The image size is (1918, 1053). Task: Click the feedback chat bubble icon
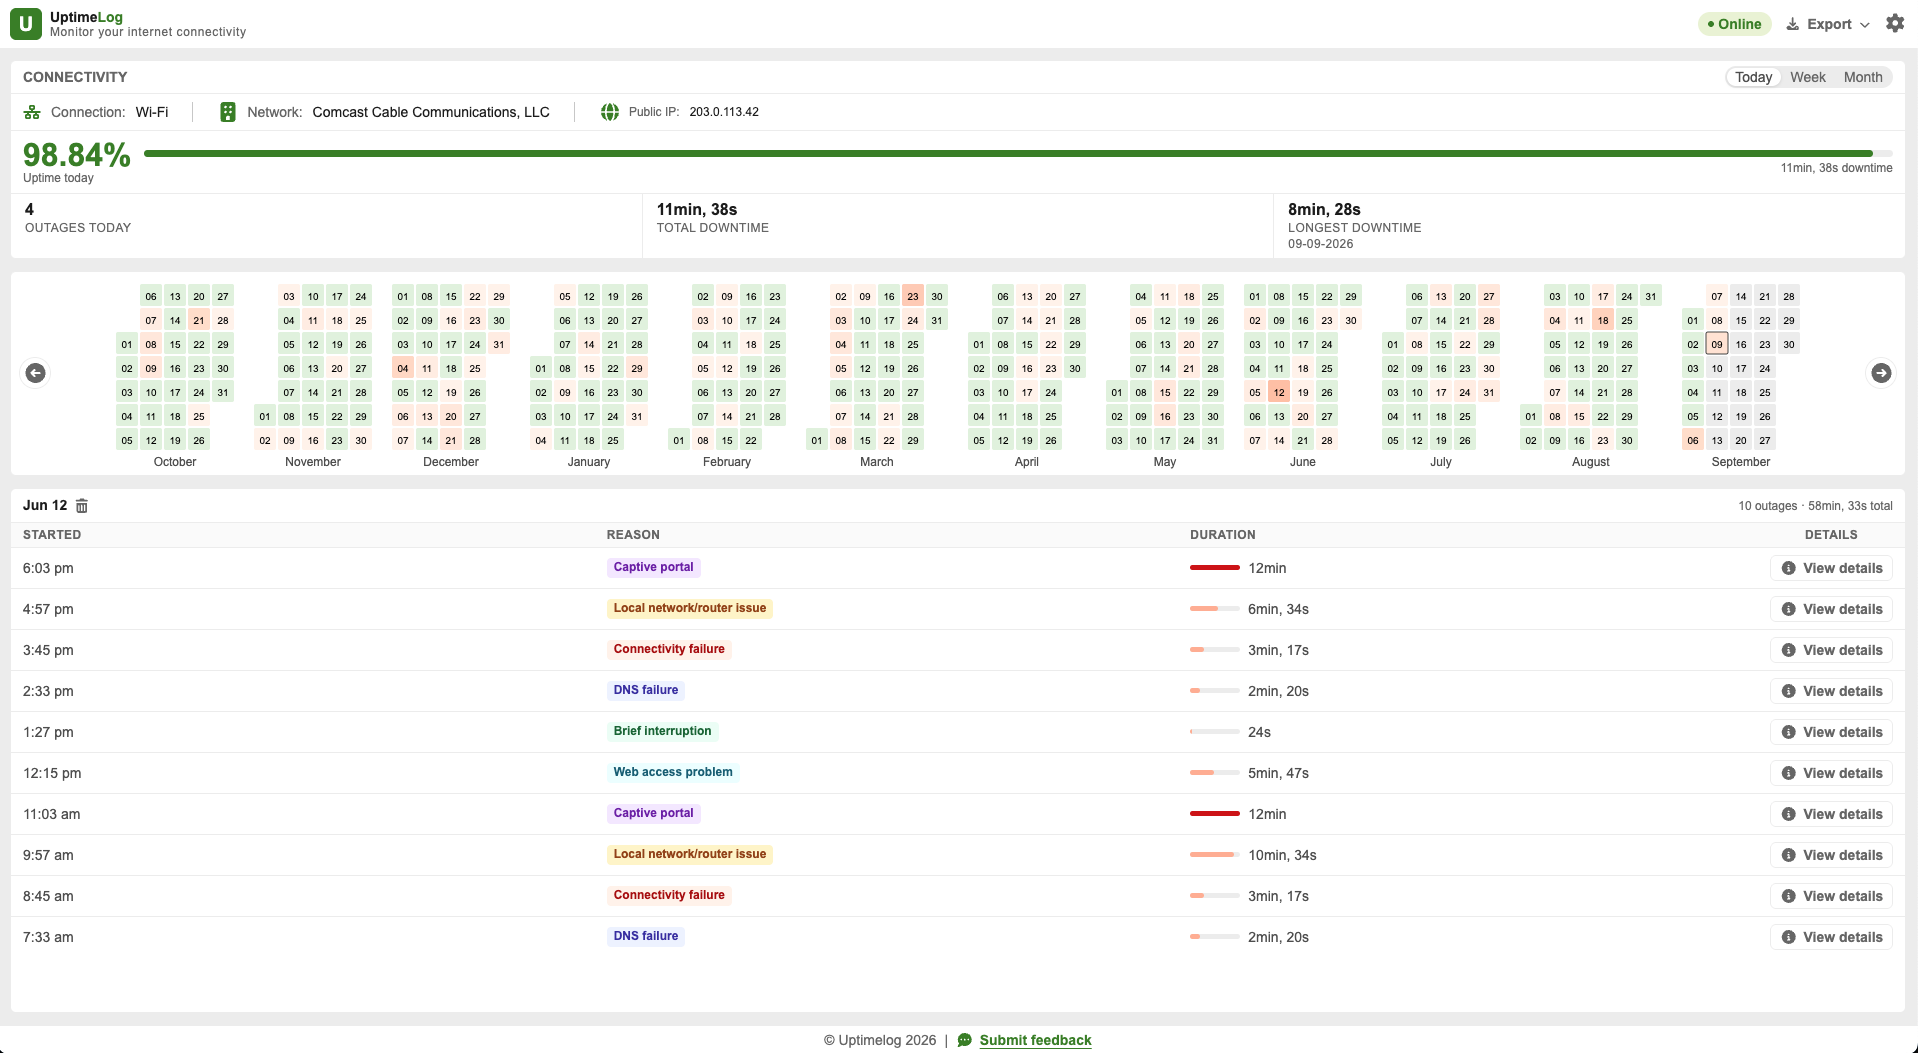click(965, 1040)
